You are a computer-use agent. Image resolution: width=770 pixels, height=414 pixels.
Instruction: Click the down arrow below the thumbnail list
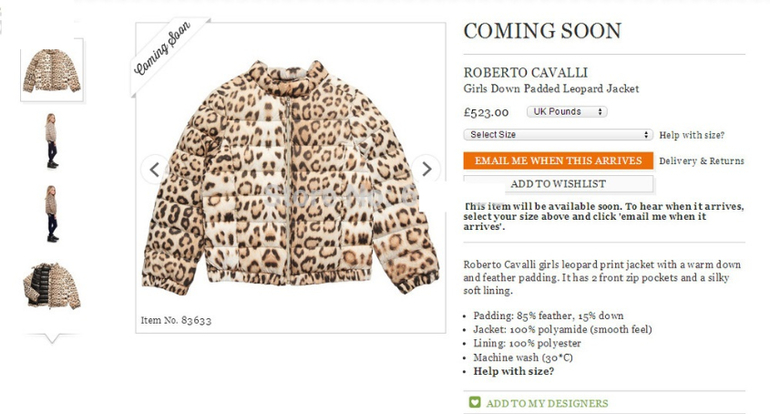tap(52, 338)
